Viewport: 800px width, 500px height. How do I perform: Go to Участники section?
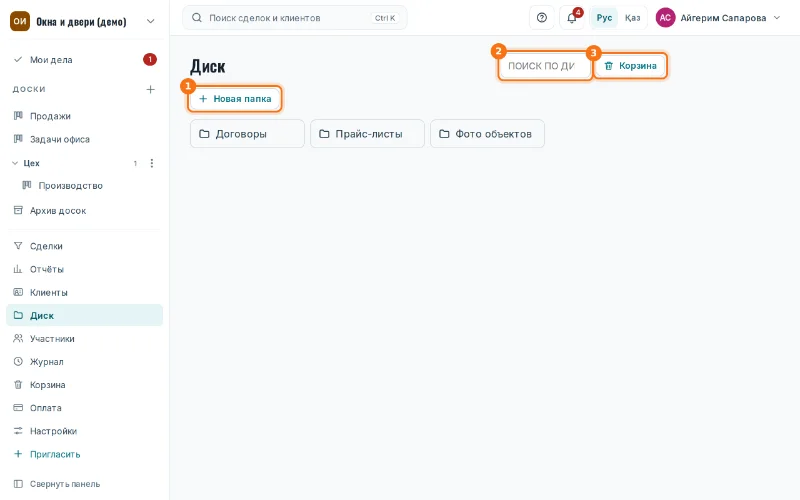click(84, 339)
